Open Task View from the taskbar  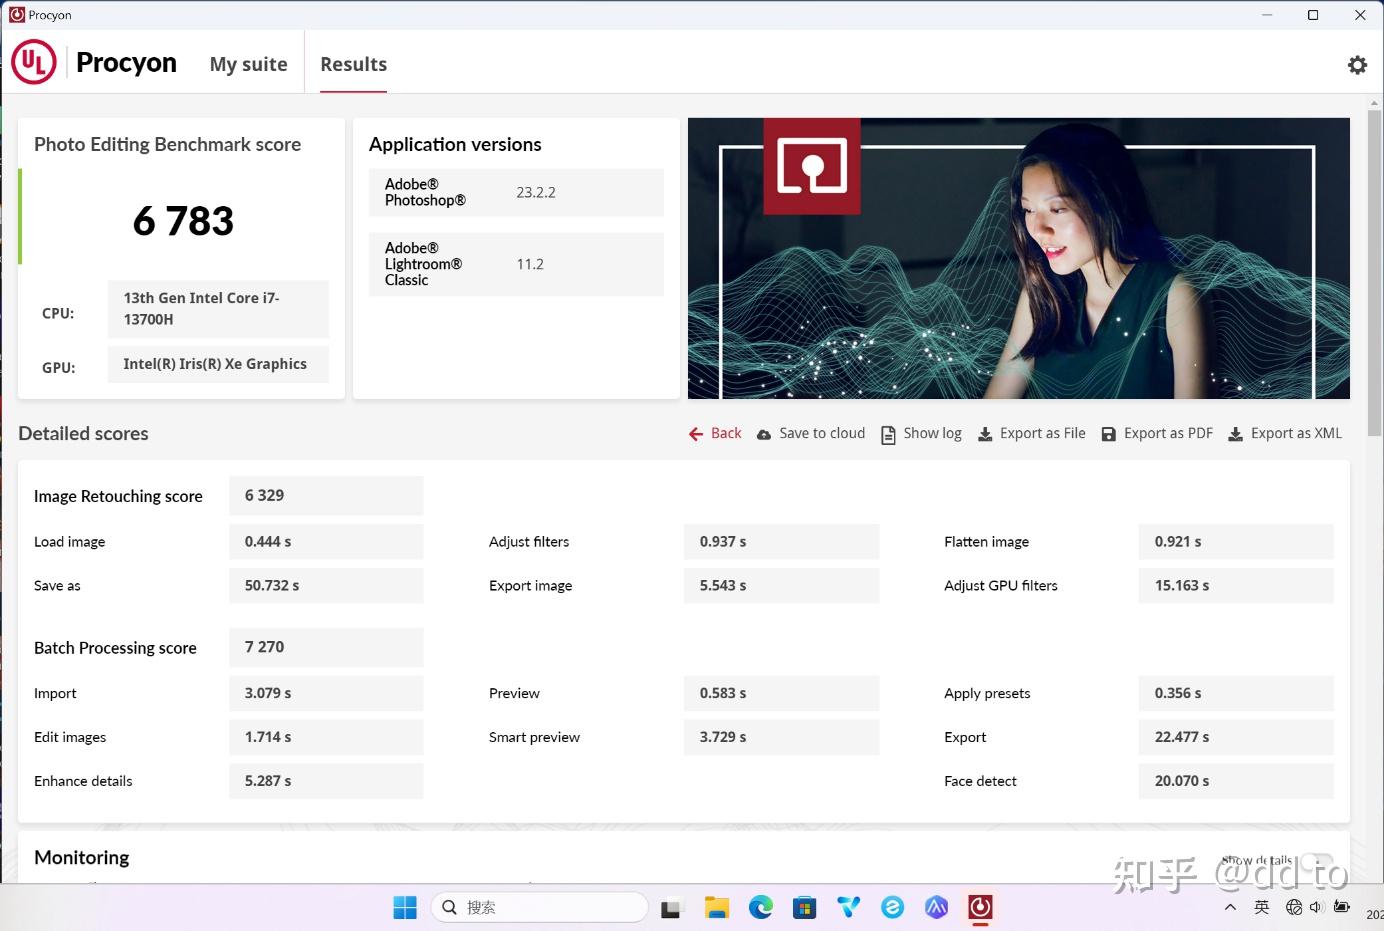(x=671, y=907)
